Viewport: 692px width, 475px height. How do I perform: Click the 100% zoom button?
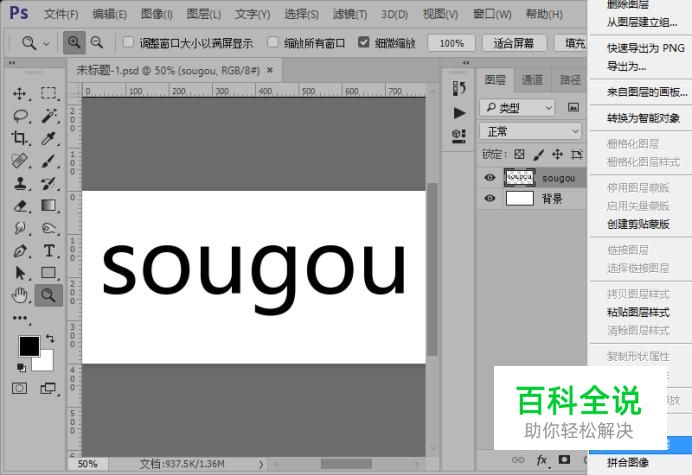click(x=451, y=43)
